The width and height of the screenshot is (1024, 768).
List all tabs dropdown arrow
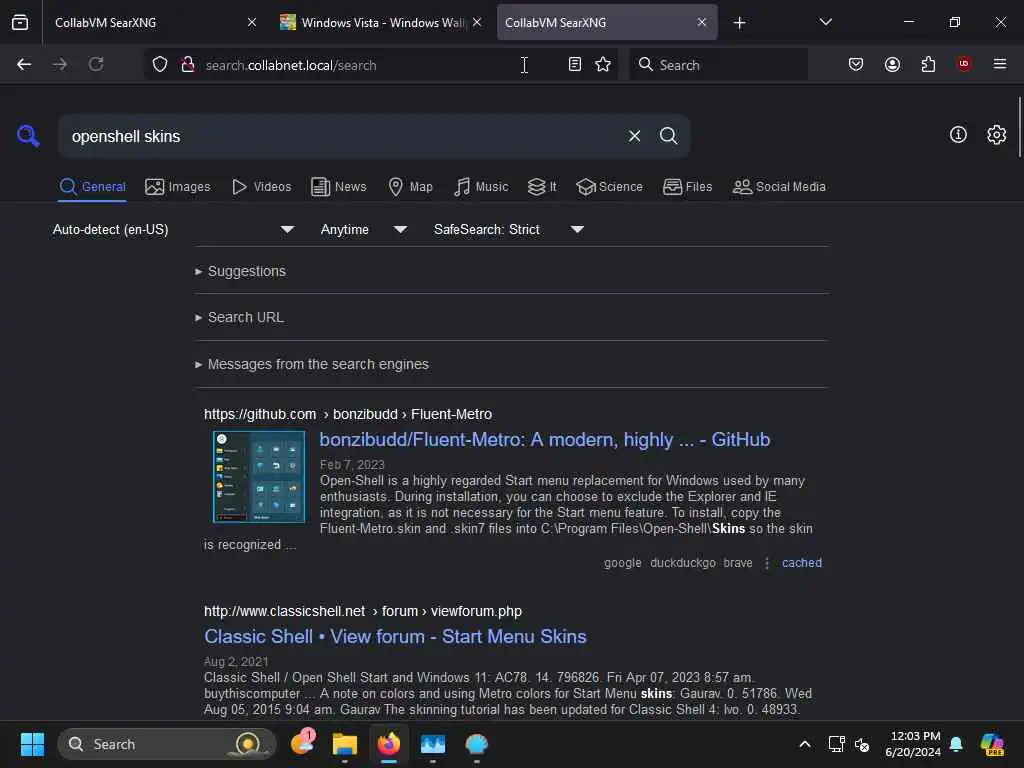(x=825, y=22)
